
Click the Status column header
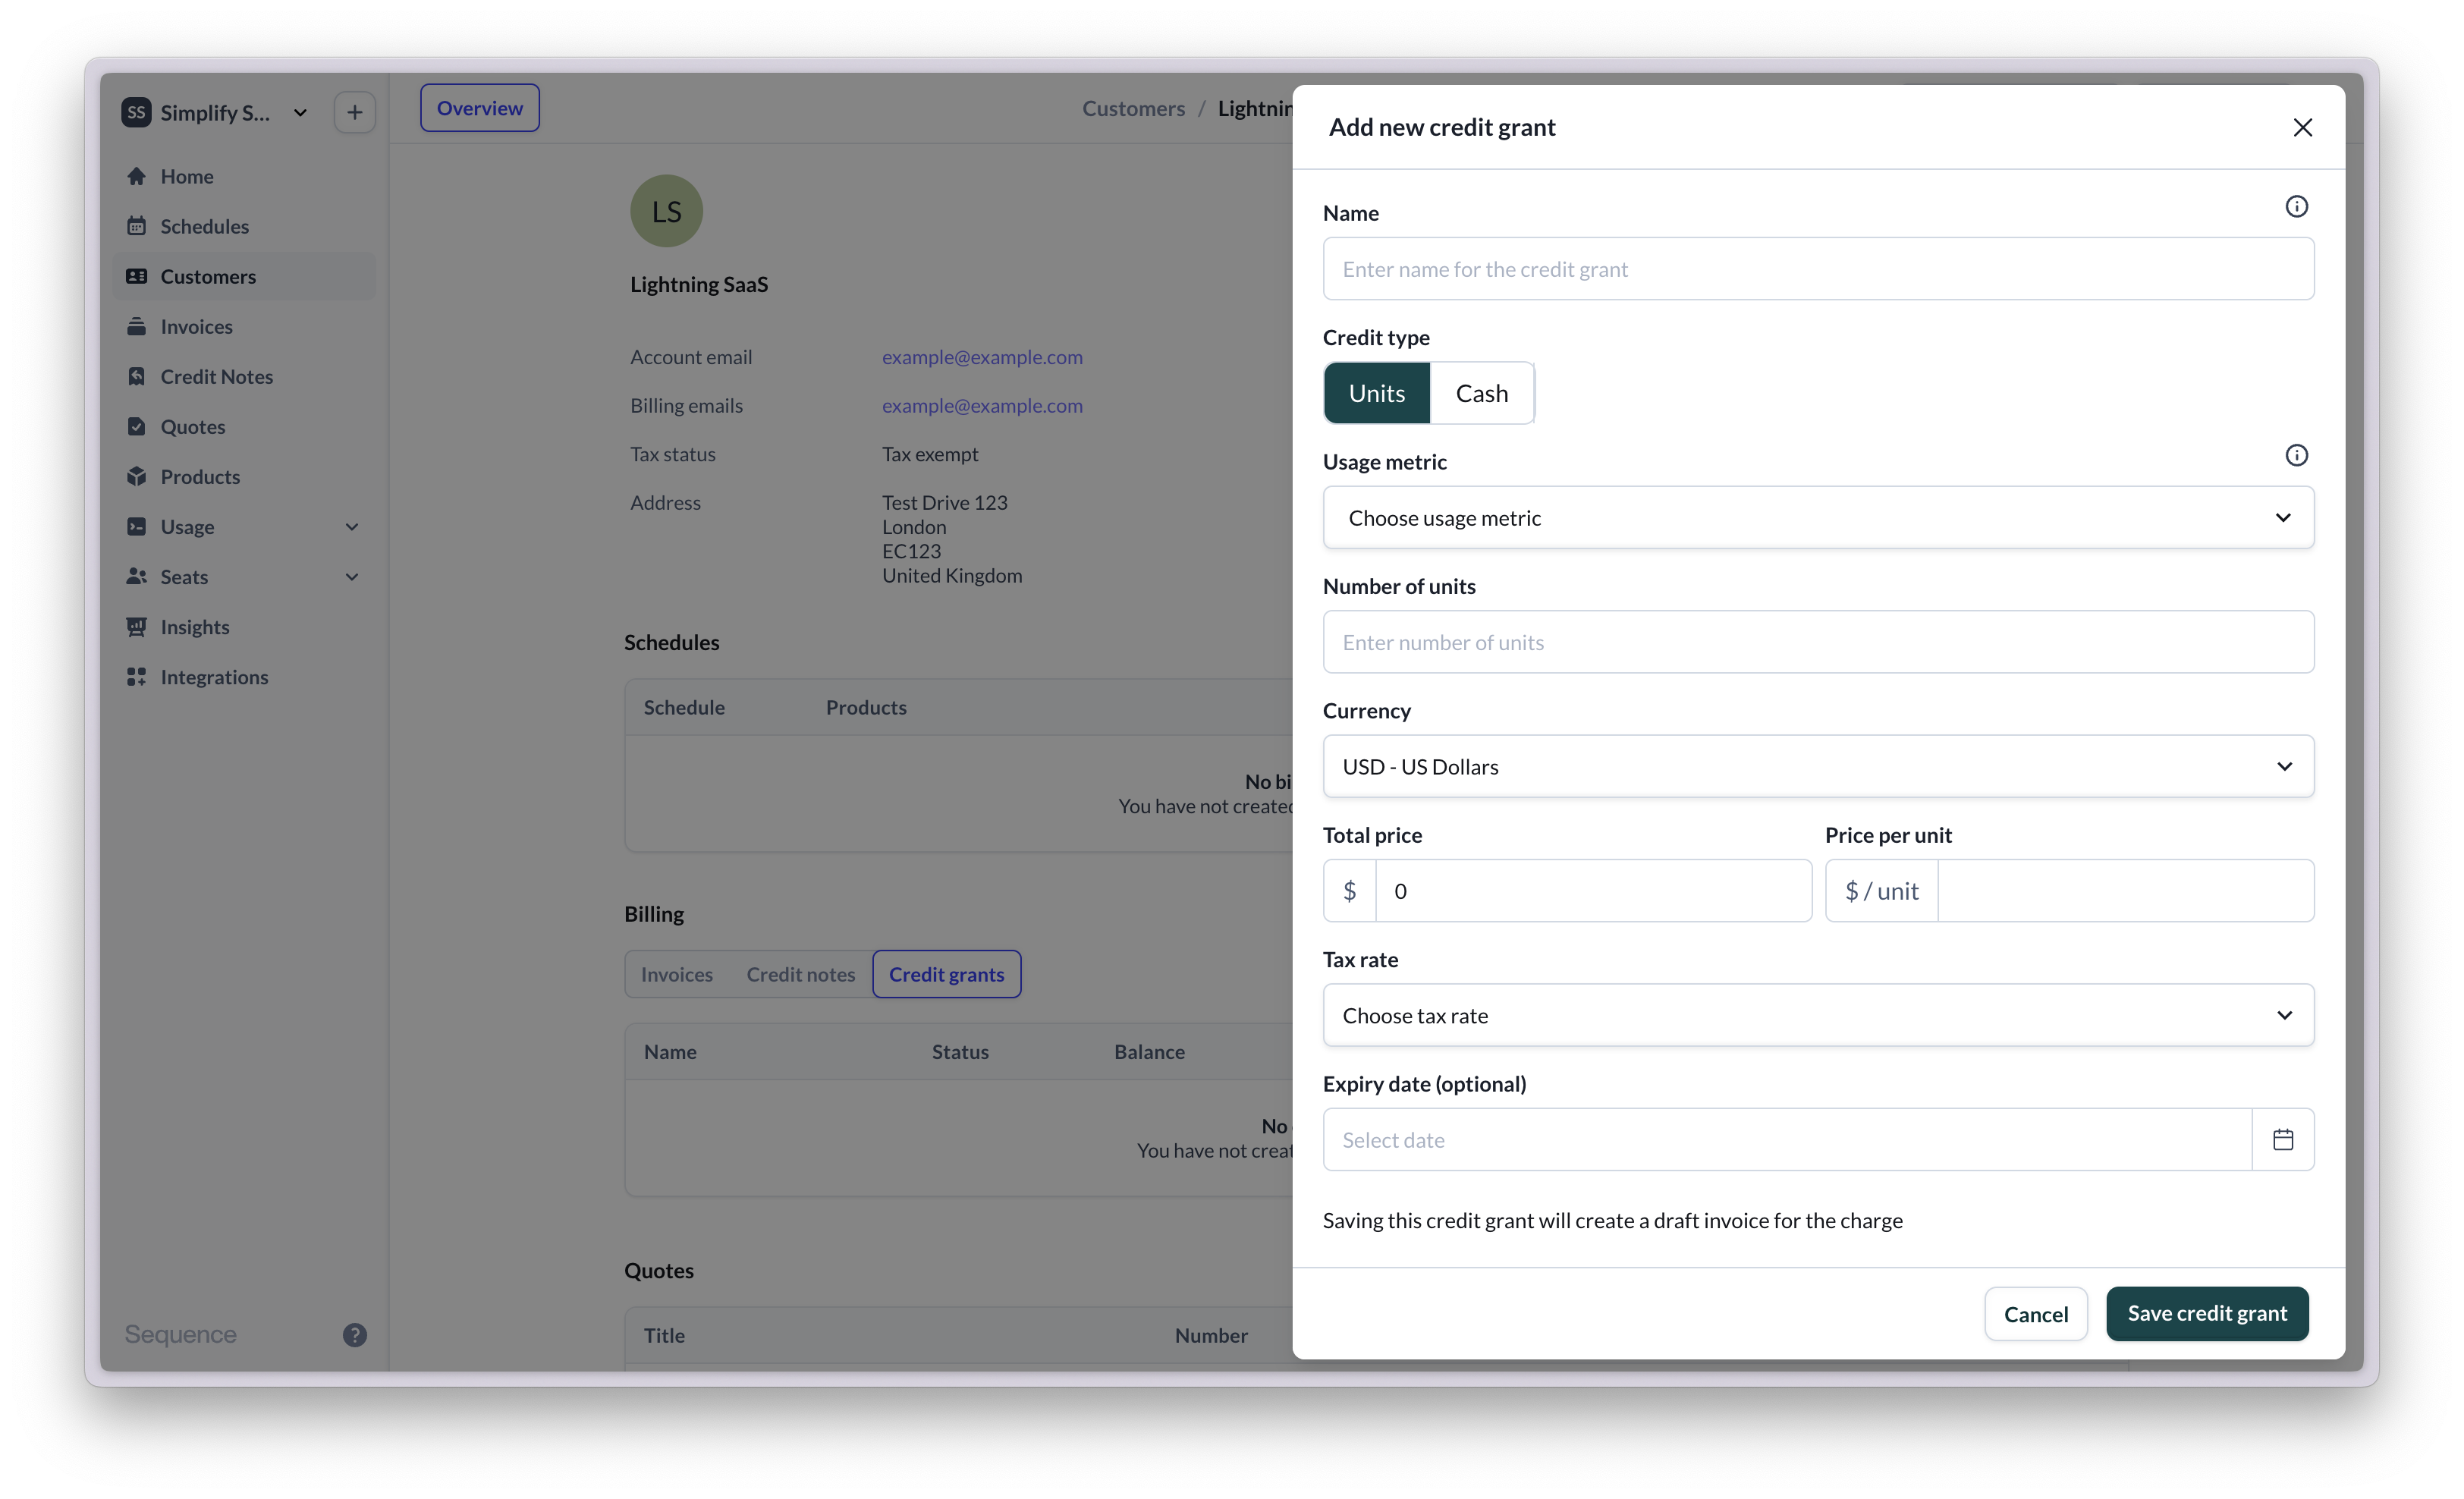point(960,1051)
